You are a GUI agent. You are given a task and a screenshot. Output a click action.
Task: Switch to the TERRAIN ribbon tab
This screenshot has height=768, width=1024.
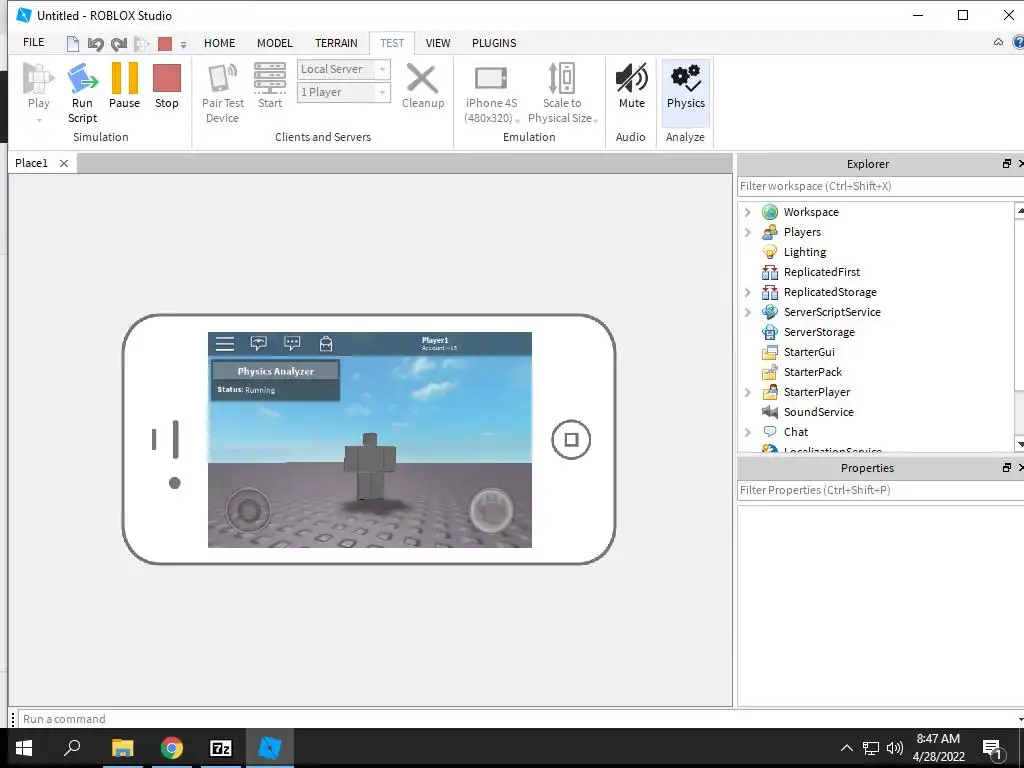336,43
